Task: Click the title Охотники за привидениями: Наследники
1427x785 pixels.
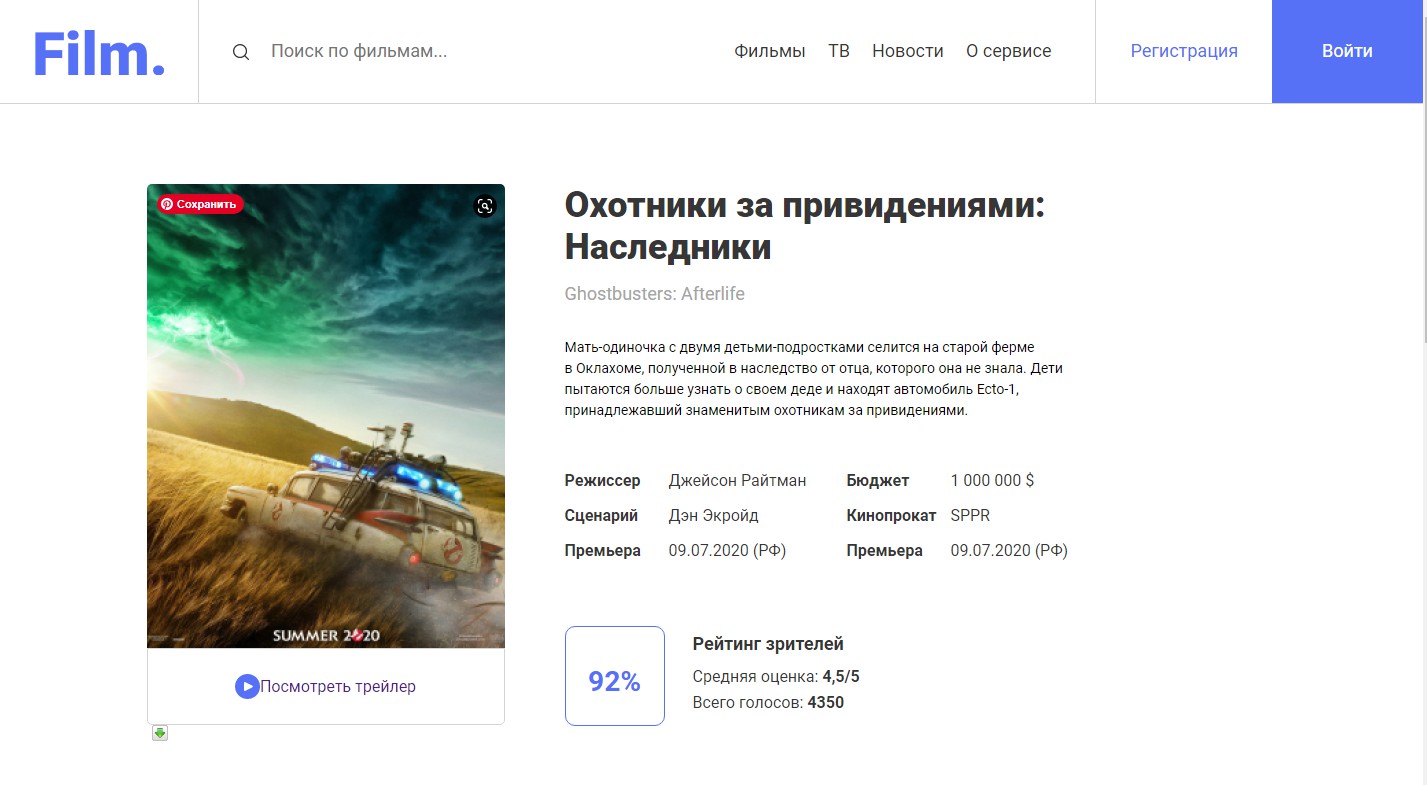Action: click(x=805, y=226)
